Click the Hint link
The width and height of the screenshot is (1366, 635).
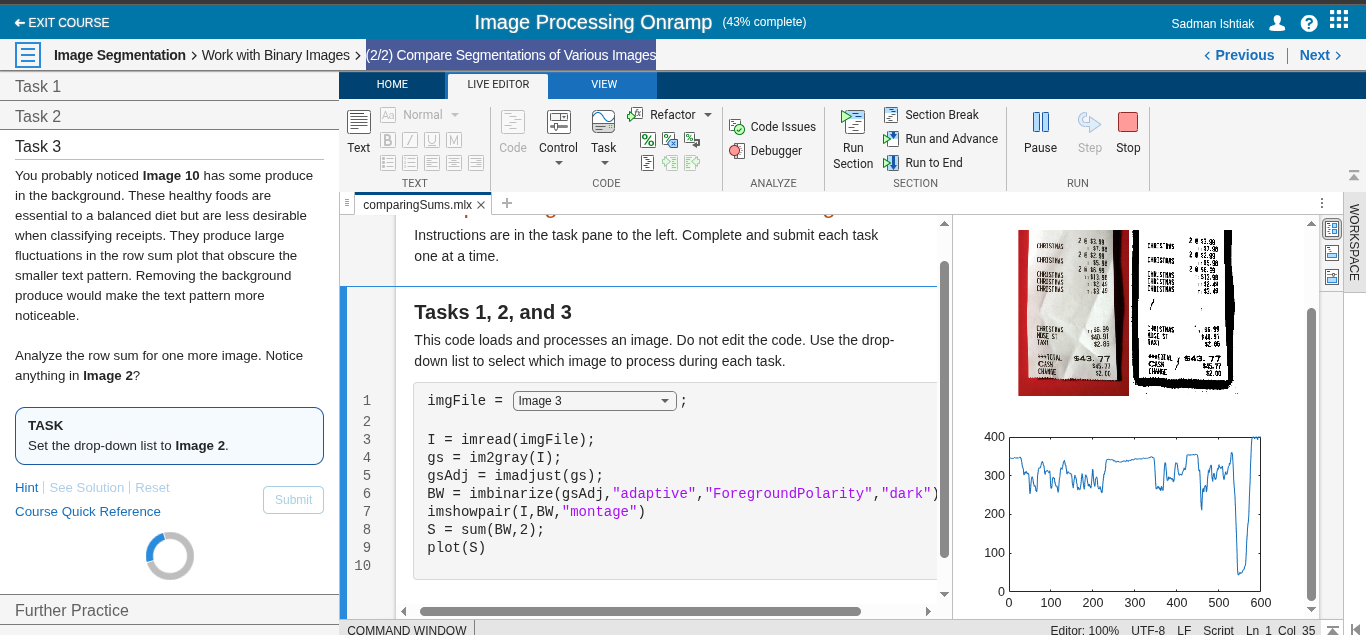click(27, 488)
